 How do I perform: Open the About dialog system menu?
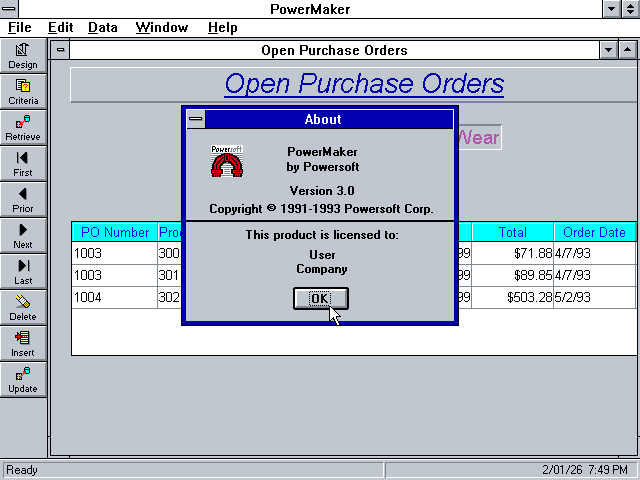196,119
